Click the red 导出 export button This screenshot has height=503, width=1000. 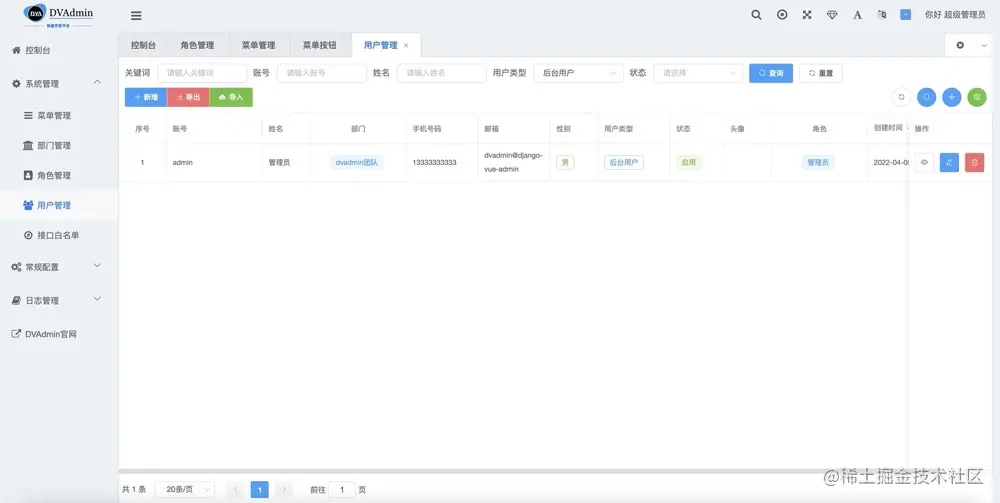point(188,97)
